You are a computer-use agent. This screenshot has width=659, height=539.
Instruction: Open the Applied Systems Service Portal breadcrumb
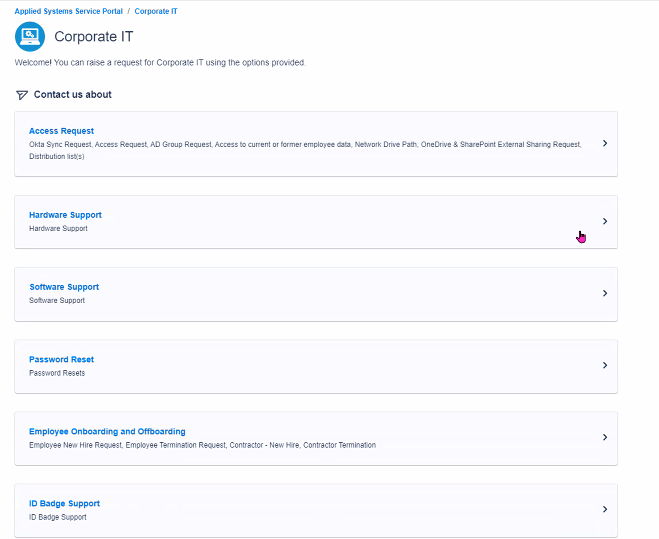(x=69, y=11)
